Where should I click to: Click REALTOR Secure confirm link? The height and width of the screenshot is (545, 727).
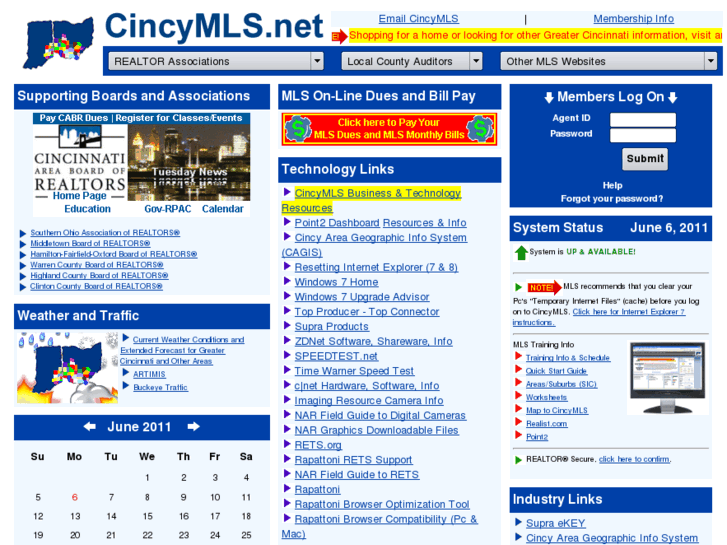[x=634, y=459]
